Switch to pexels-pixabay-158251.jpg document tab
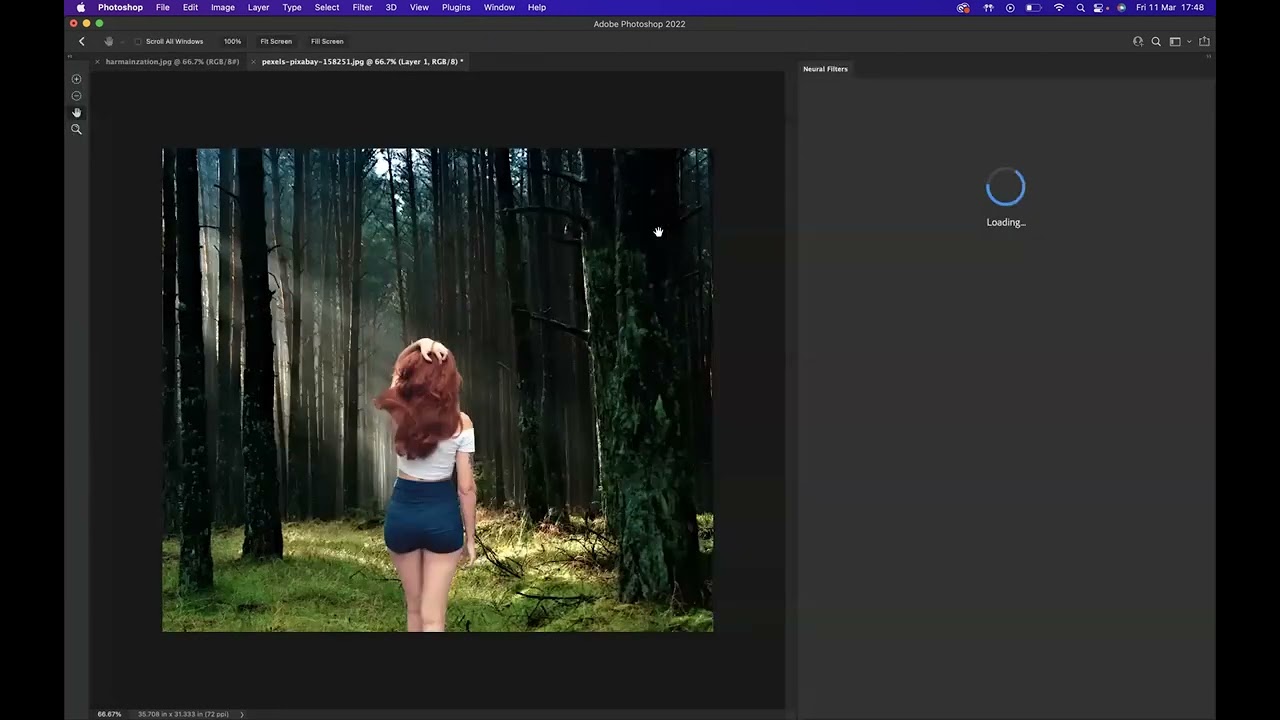 click(362, 62)
